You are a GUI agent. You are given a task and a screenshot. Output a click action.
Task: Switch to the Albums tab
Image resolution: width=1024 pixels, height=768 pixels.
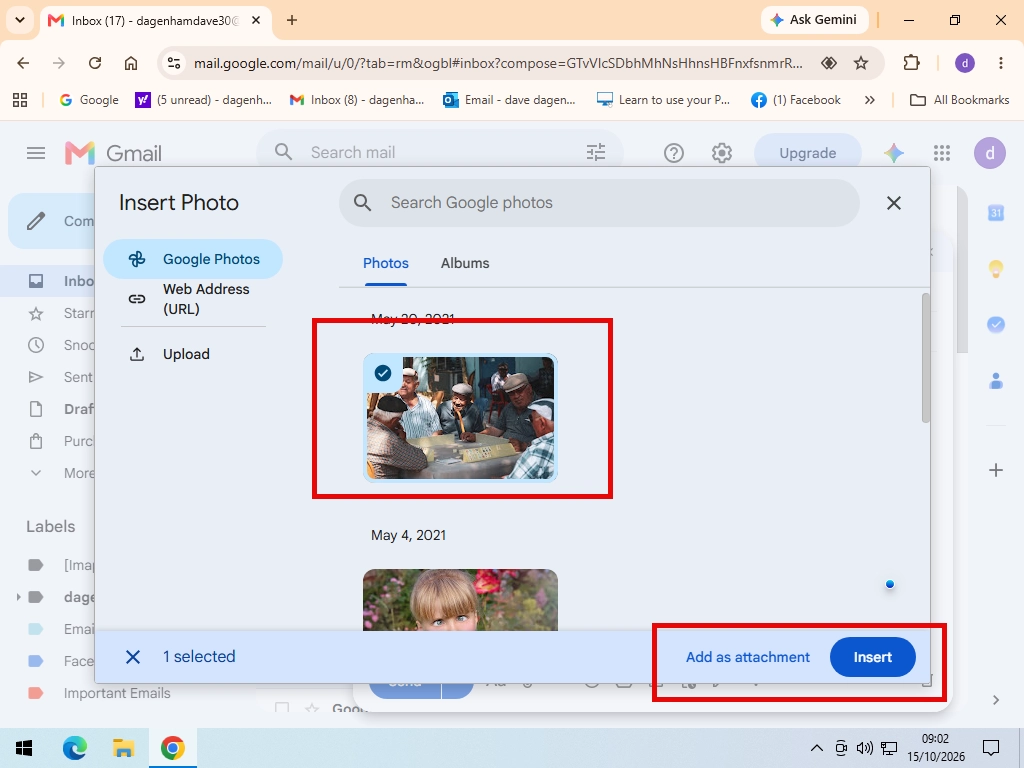coord(464,263)
